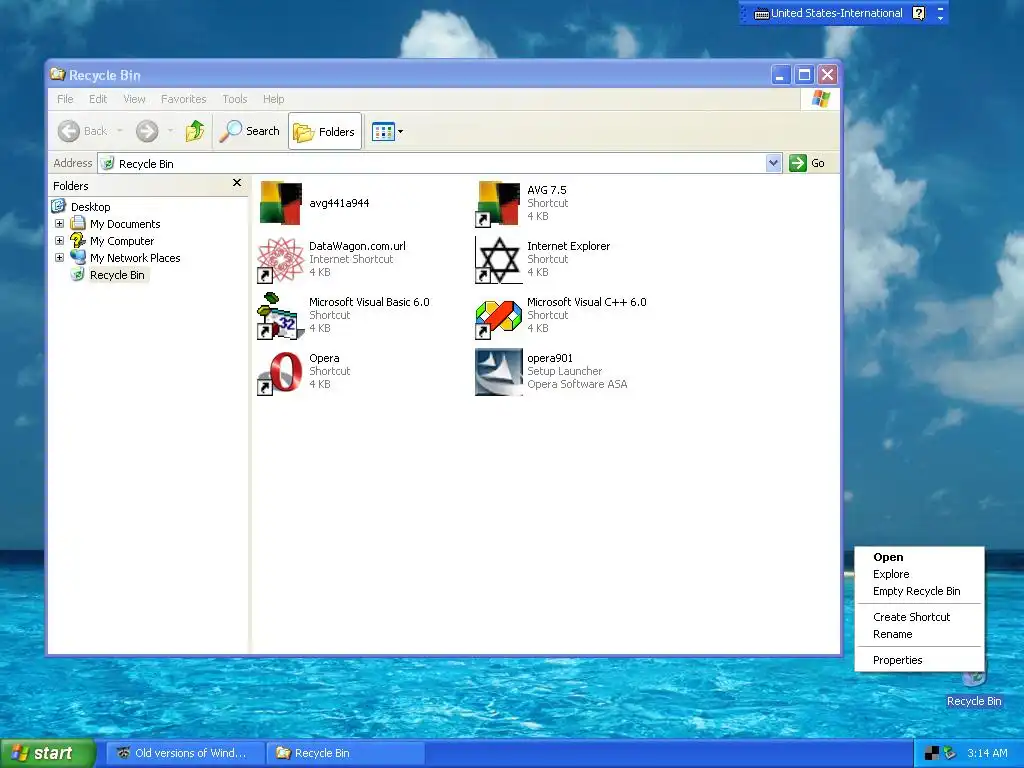Open the File menu
The height and width of the screenshot is (768, 1024).
point(65,99)
